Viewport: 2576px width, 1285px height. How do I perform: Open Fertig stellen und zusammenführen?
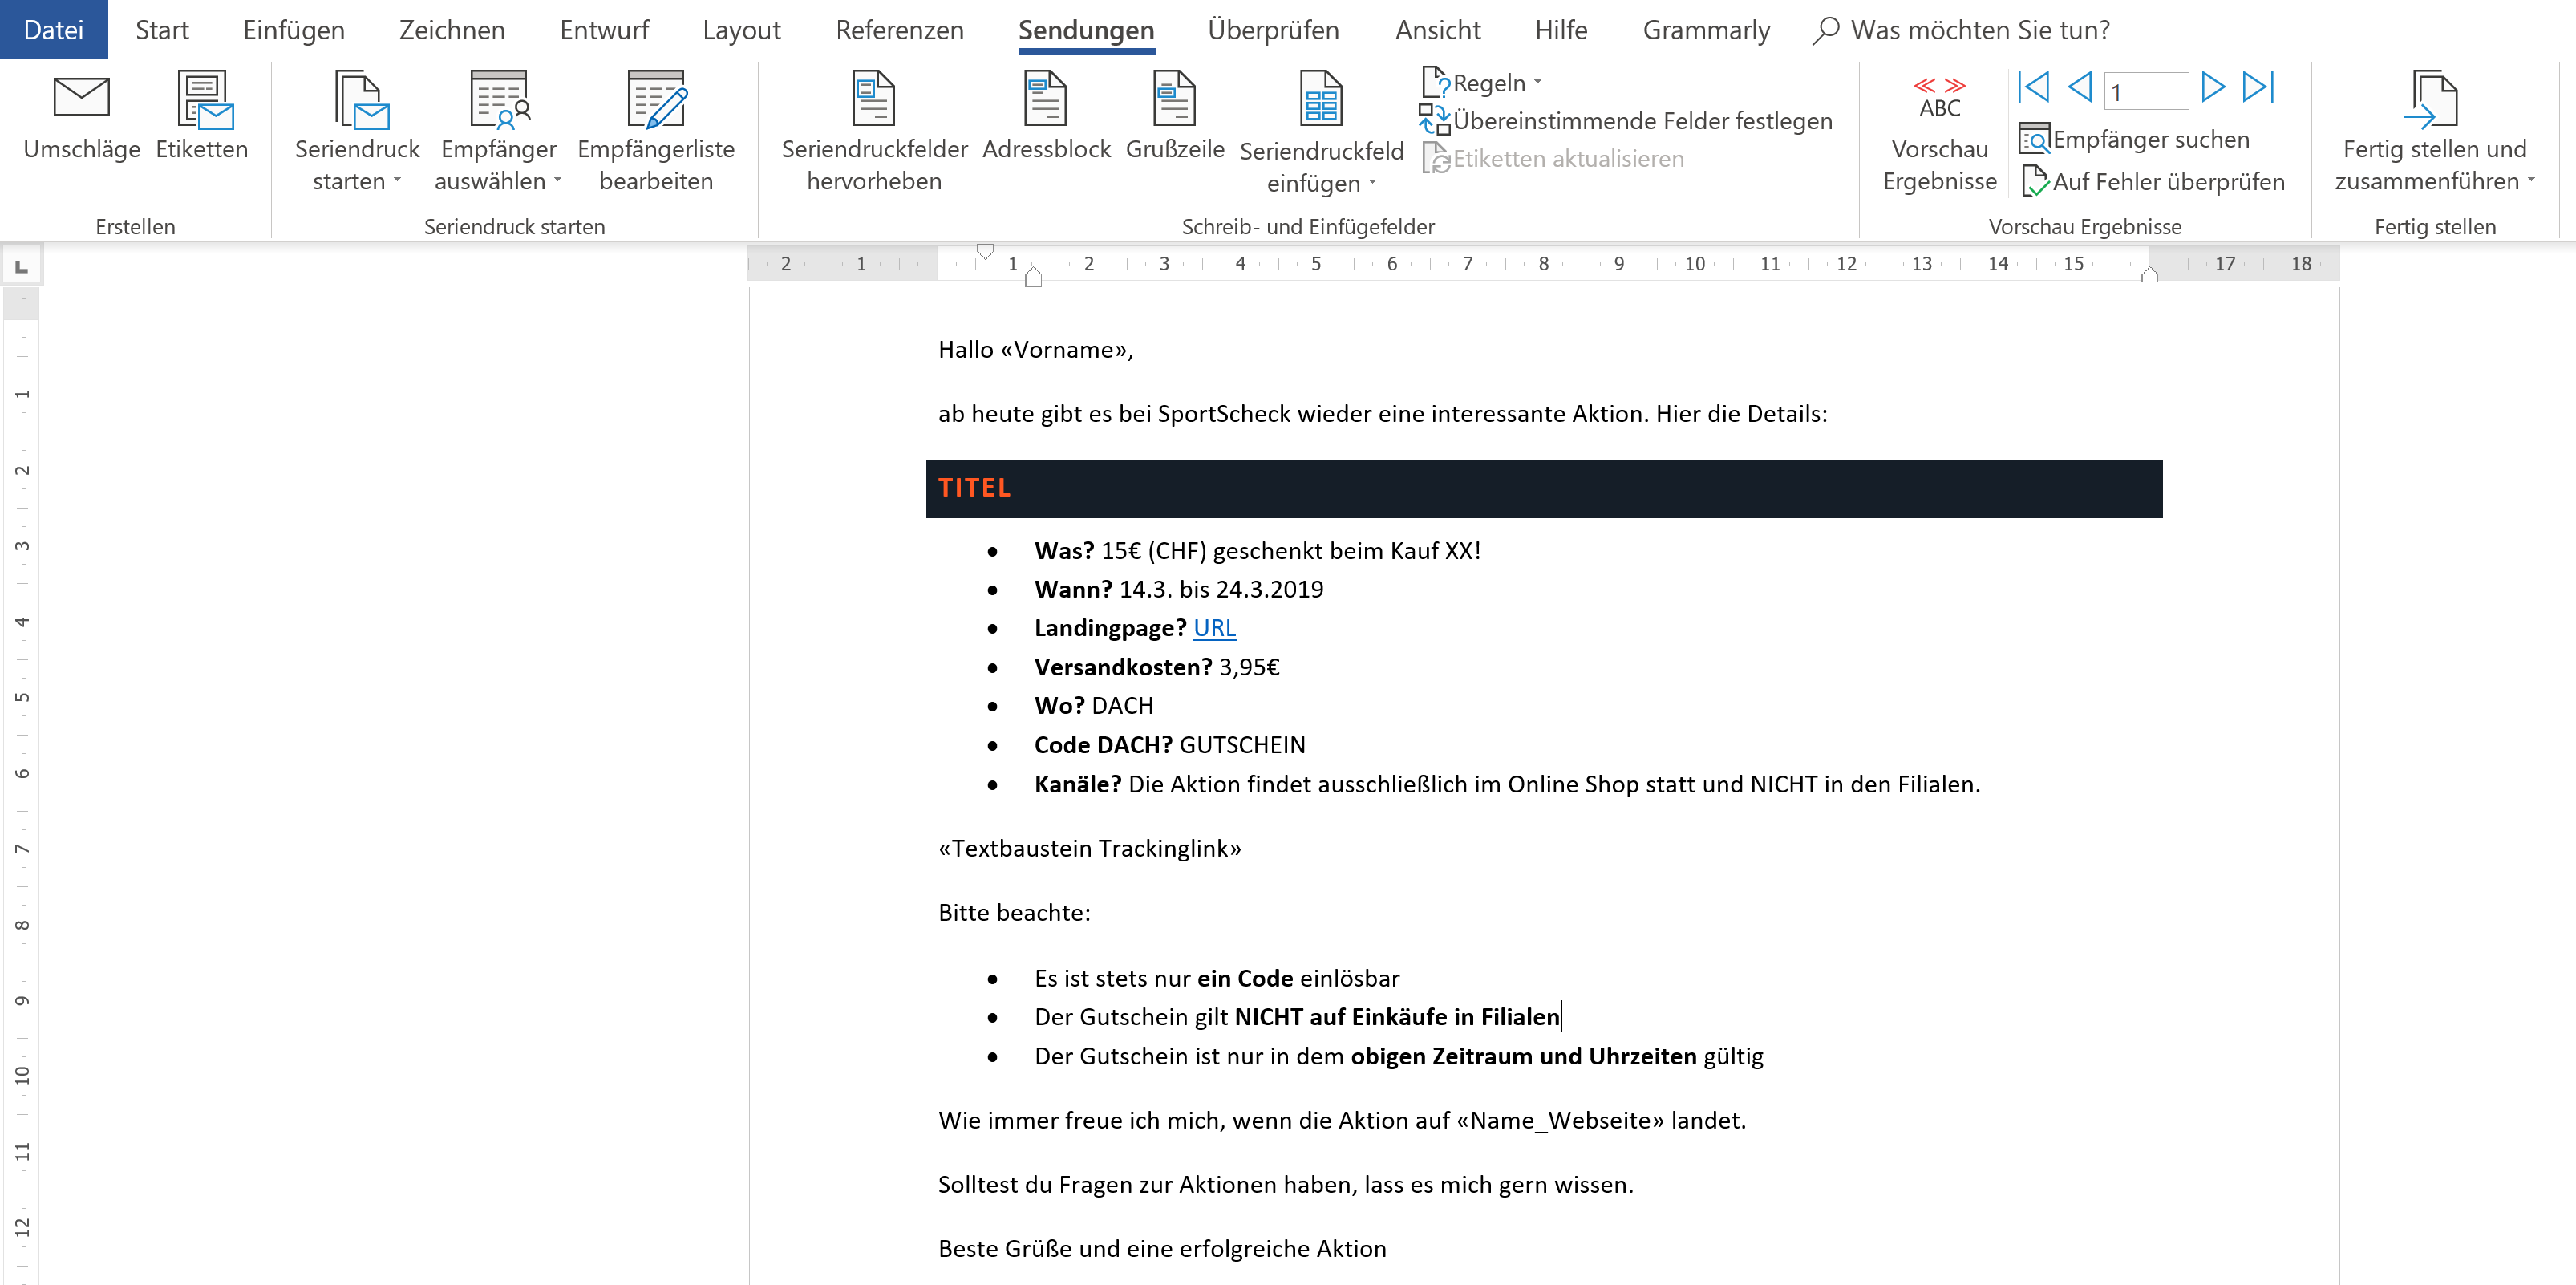pyautogui.click(x=2435, y=132)
